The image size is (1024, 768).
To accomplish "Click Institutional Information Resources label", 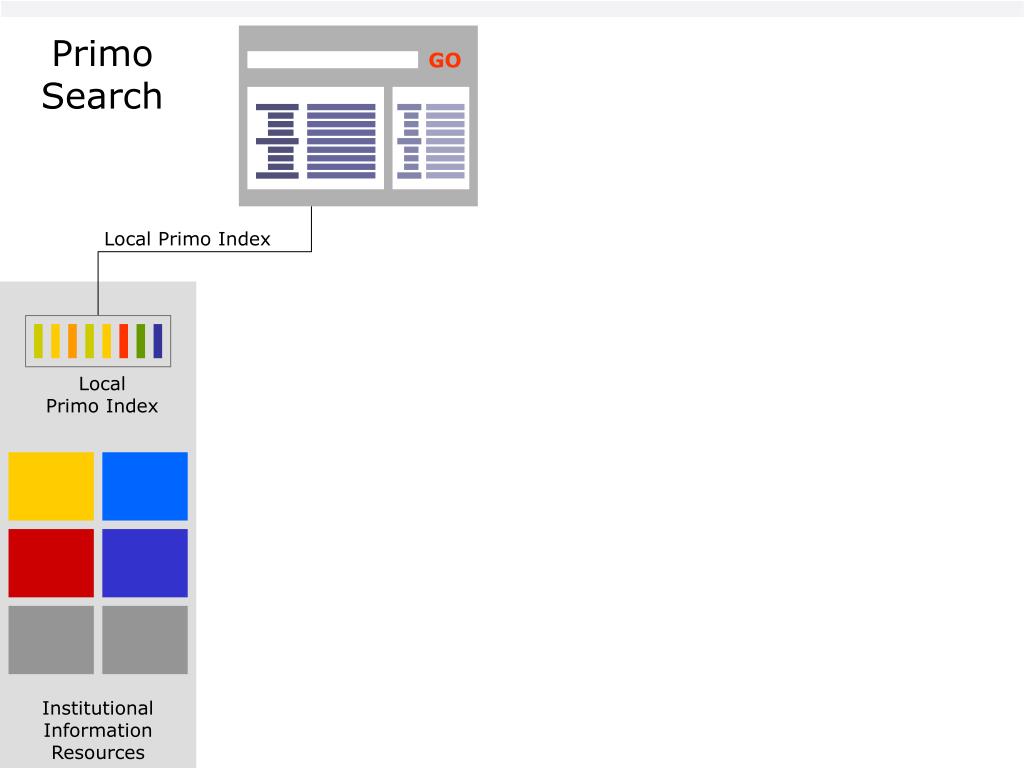I will point(98,730).
